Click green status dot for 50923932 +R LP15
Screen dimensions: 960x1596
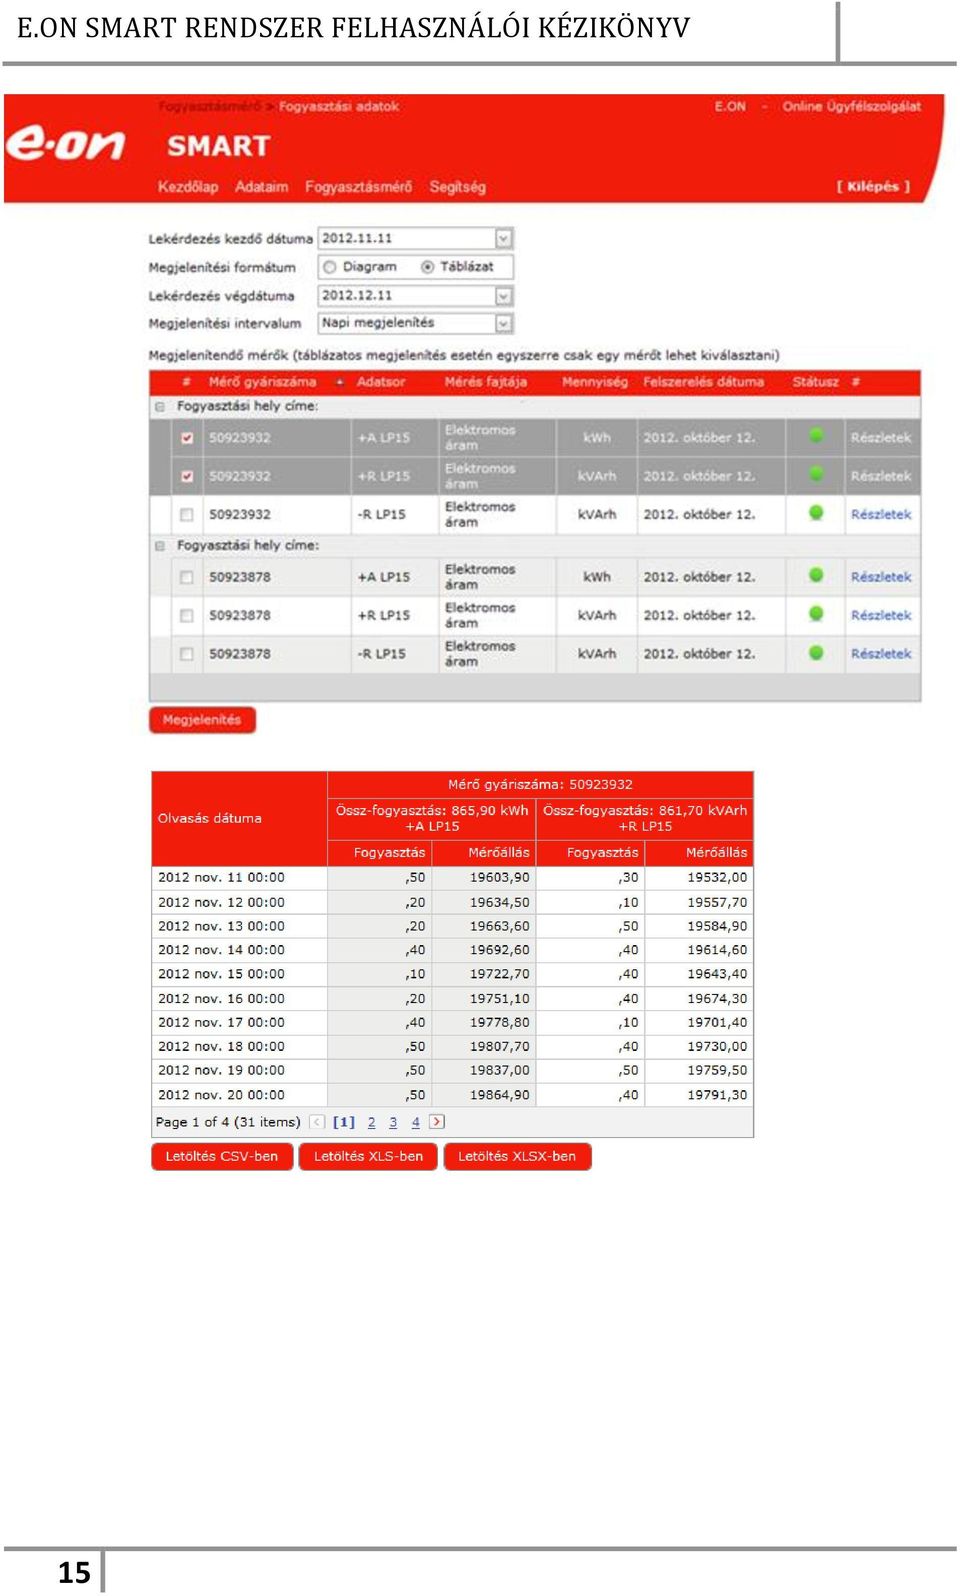816,474
